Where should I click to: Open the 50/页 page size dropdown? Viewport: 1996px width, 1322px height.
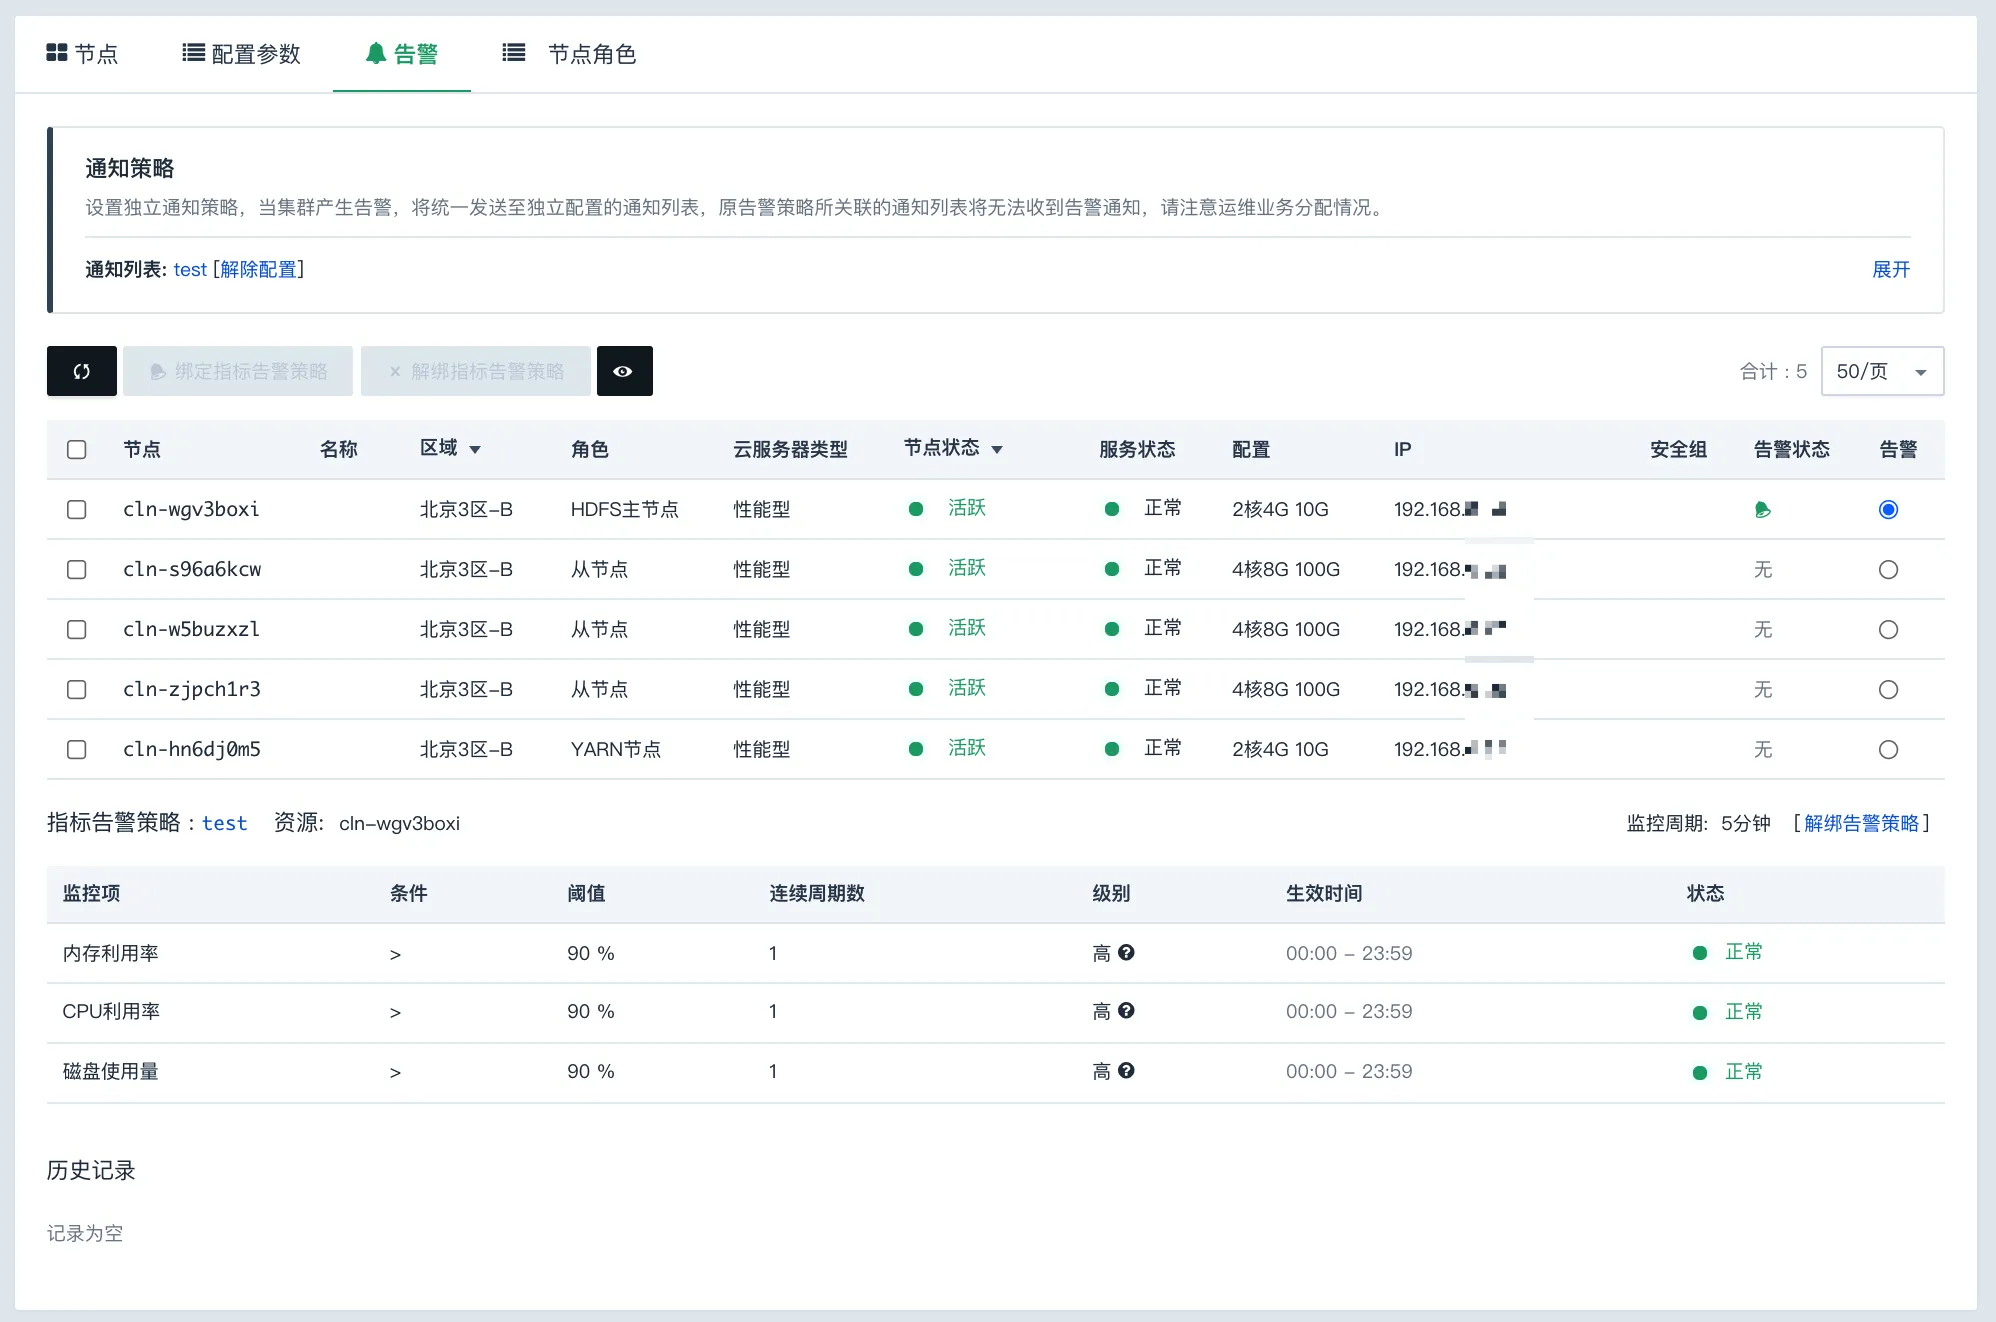coord(1882,371)
